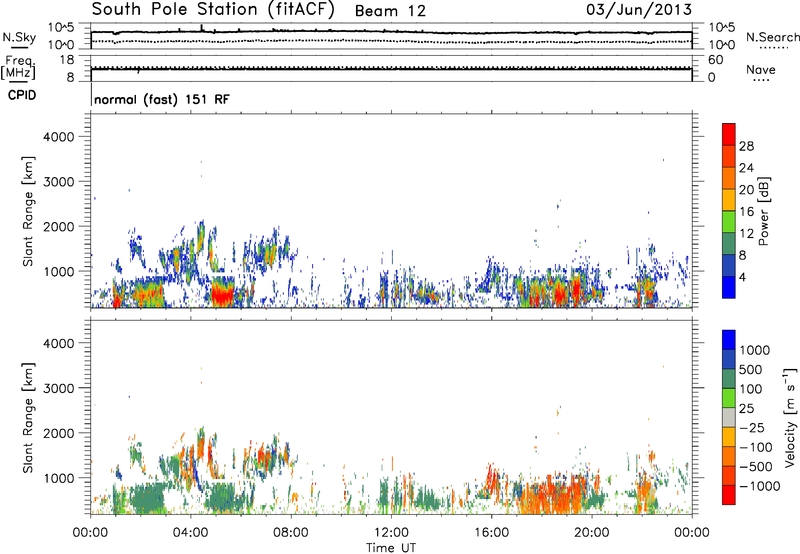800x554 pixels.
Task: Click the 500 tick on Velocity colorbar
Action: [751, 370]
